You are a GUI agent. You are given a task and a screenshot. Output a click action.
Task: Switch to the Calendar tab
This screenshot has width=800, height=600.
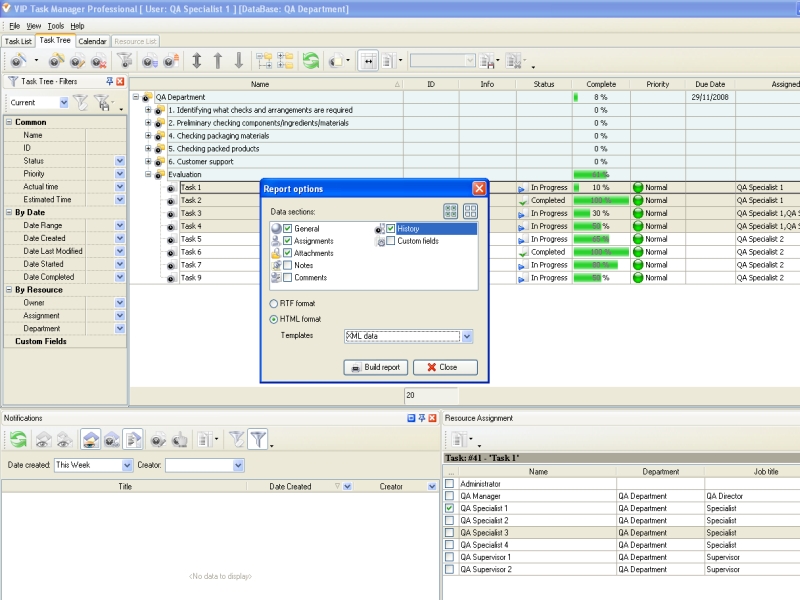click(92, 41)
